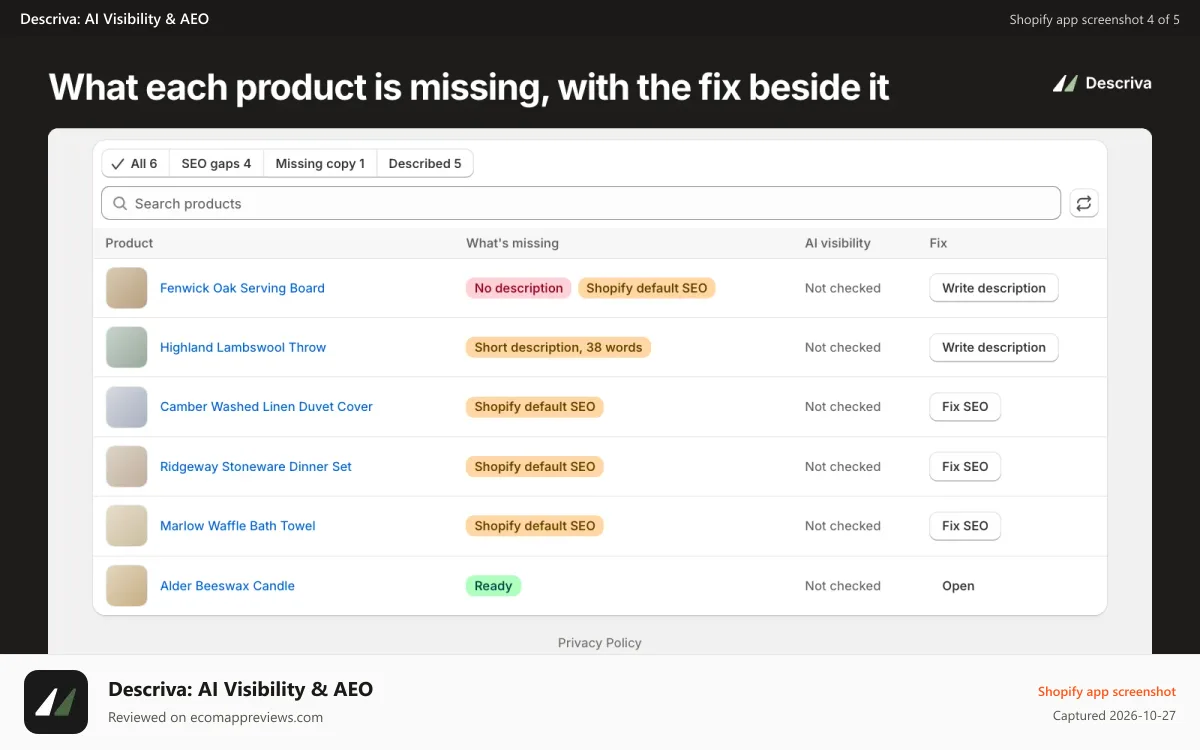Screen dimensions: 1200x750
Task: Click the Descriva app icon in footer
Action: pyautogui.click(x=56, y=702)
